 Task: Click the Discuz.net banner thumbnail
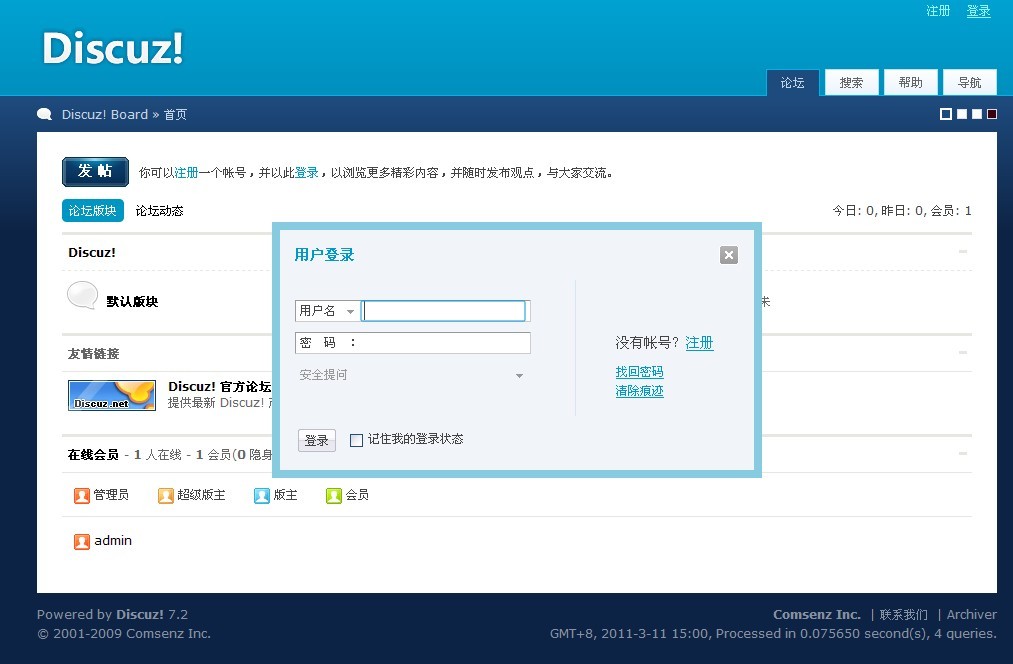pos(112,395)
